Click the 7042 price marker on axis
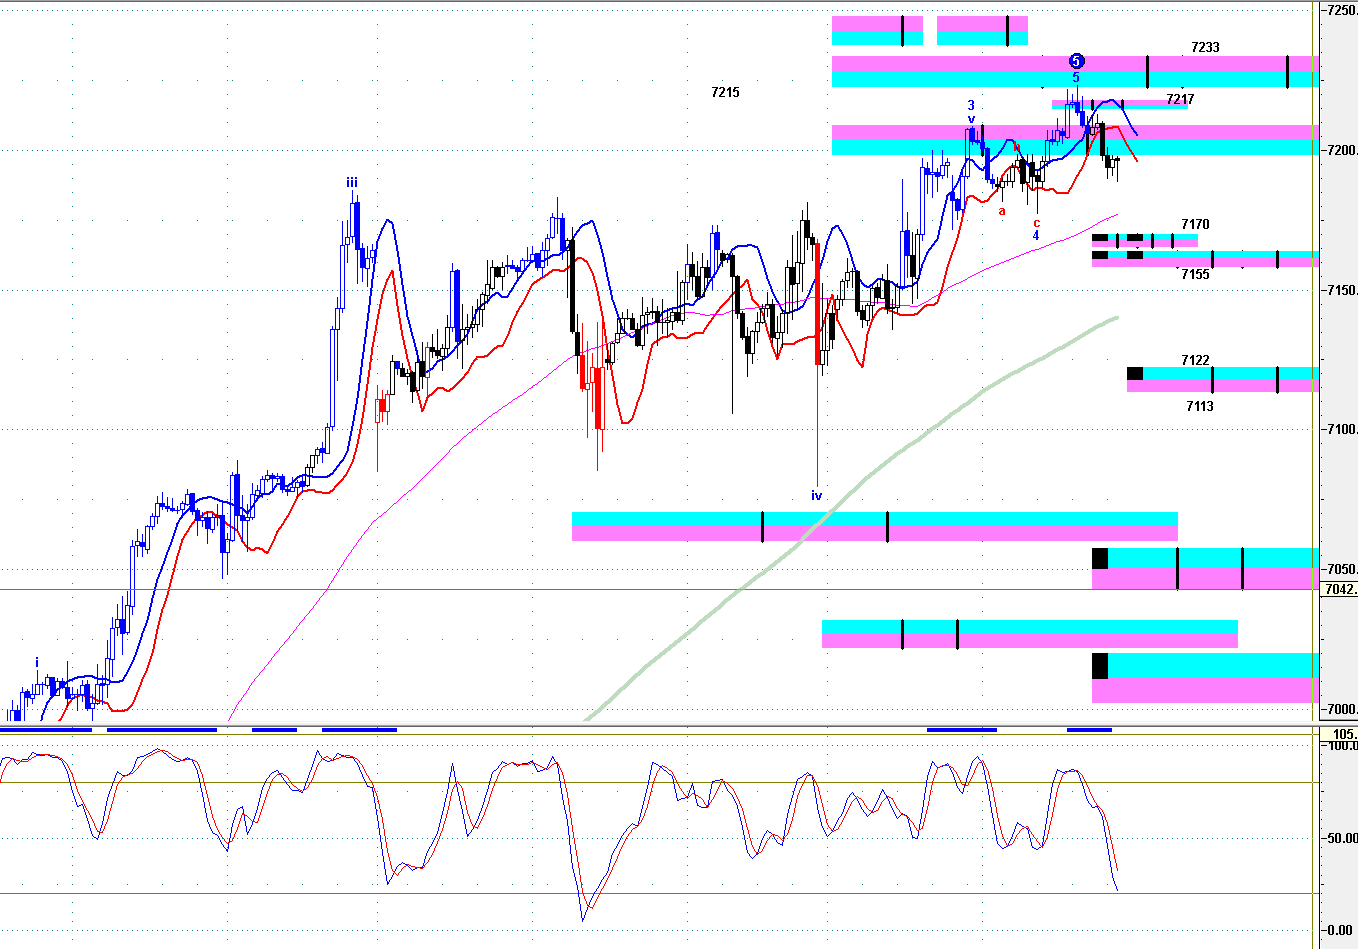The image size is (1358, 949). click(x=1340, y=589)
